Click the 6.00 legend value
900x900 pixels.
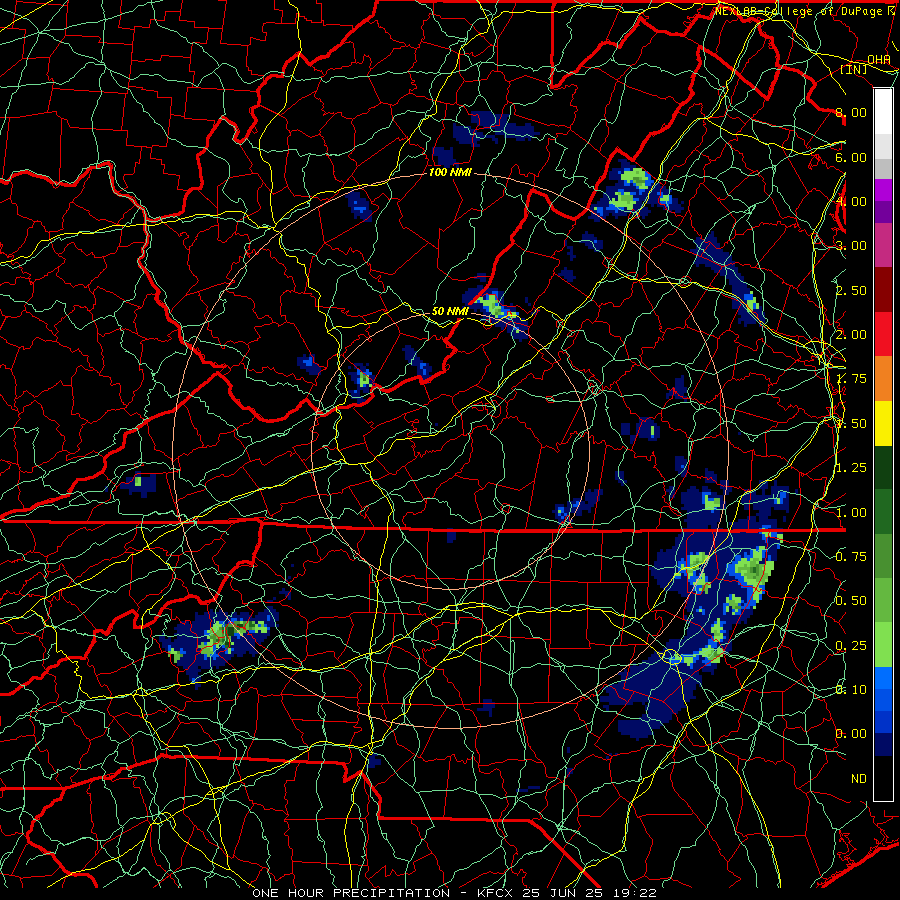tap(851, 157)
